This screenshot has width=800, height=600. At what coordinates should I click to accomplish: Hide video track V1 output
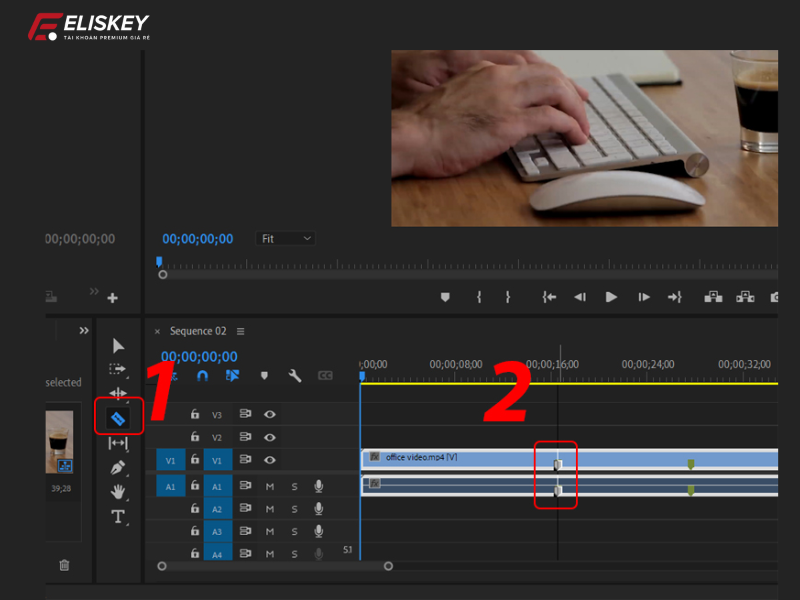[269, 461]
